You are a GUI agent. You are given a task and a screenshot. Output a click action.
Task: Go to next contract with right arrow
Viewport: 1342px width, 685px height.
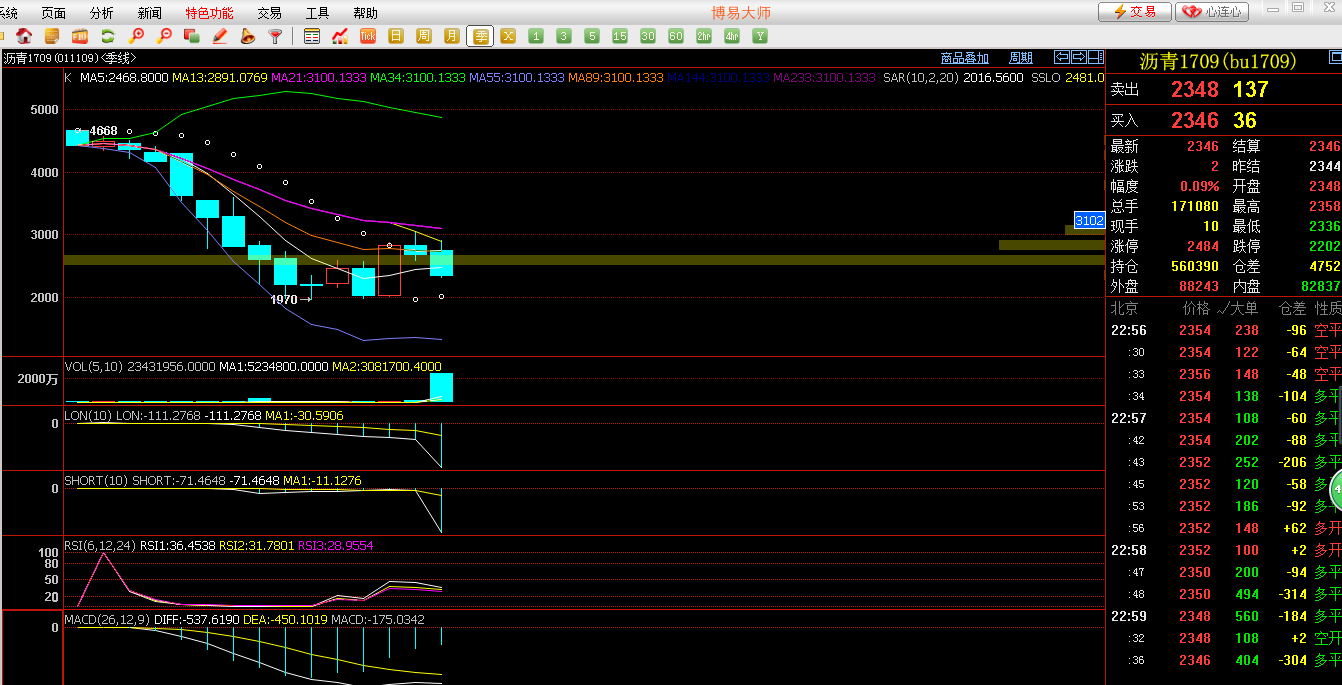pos(1079,57)
